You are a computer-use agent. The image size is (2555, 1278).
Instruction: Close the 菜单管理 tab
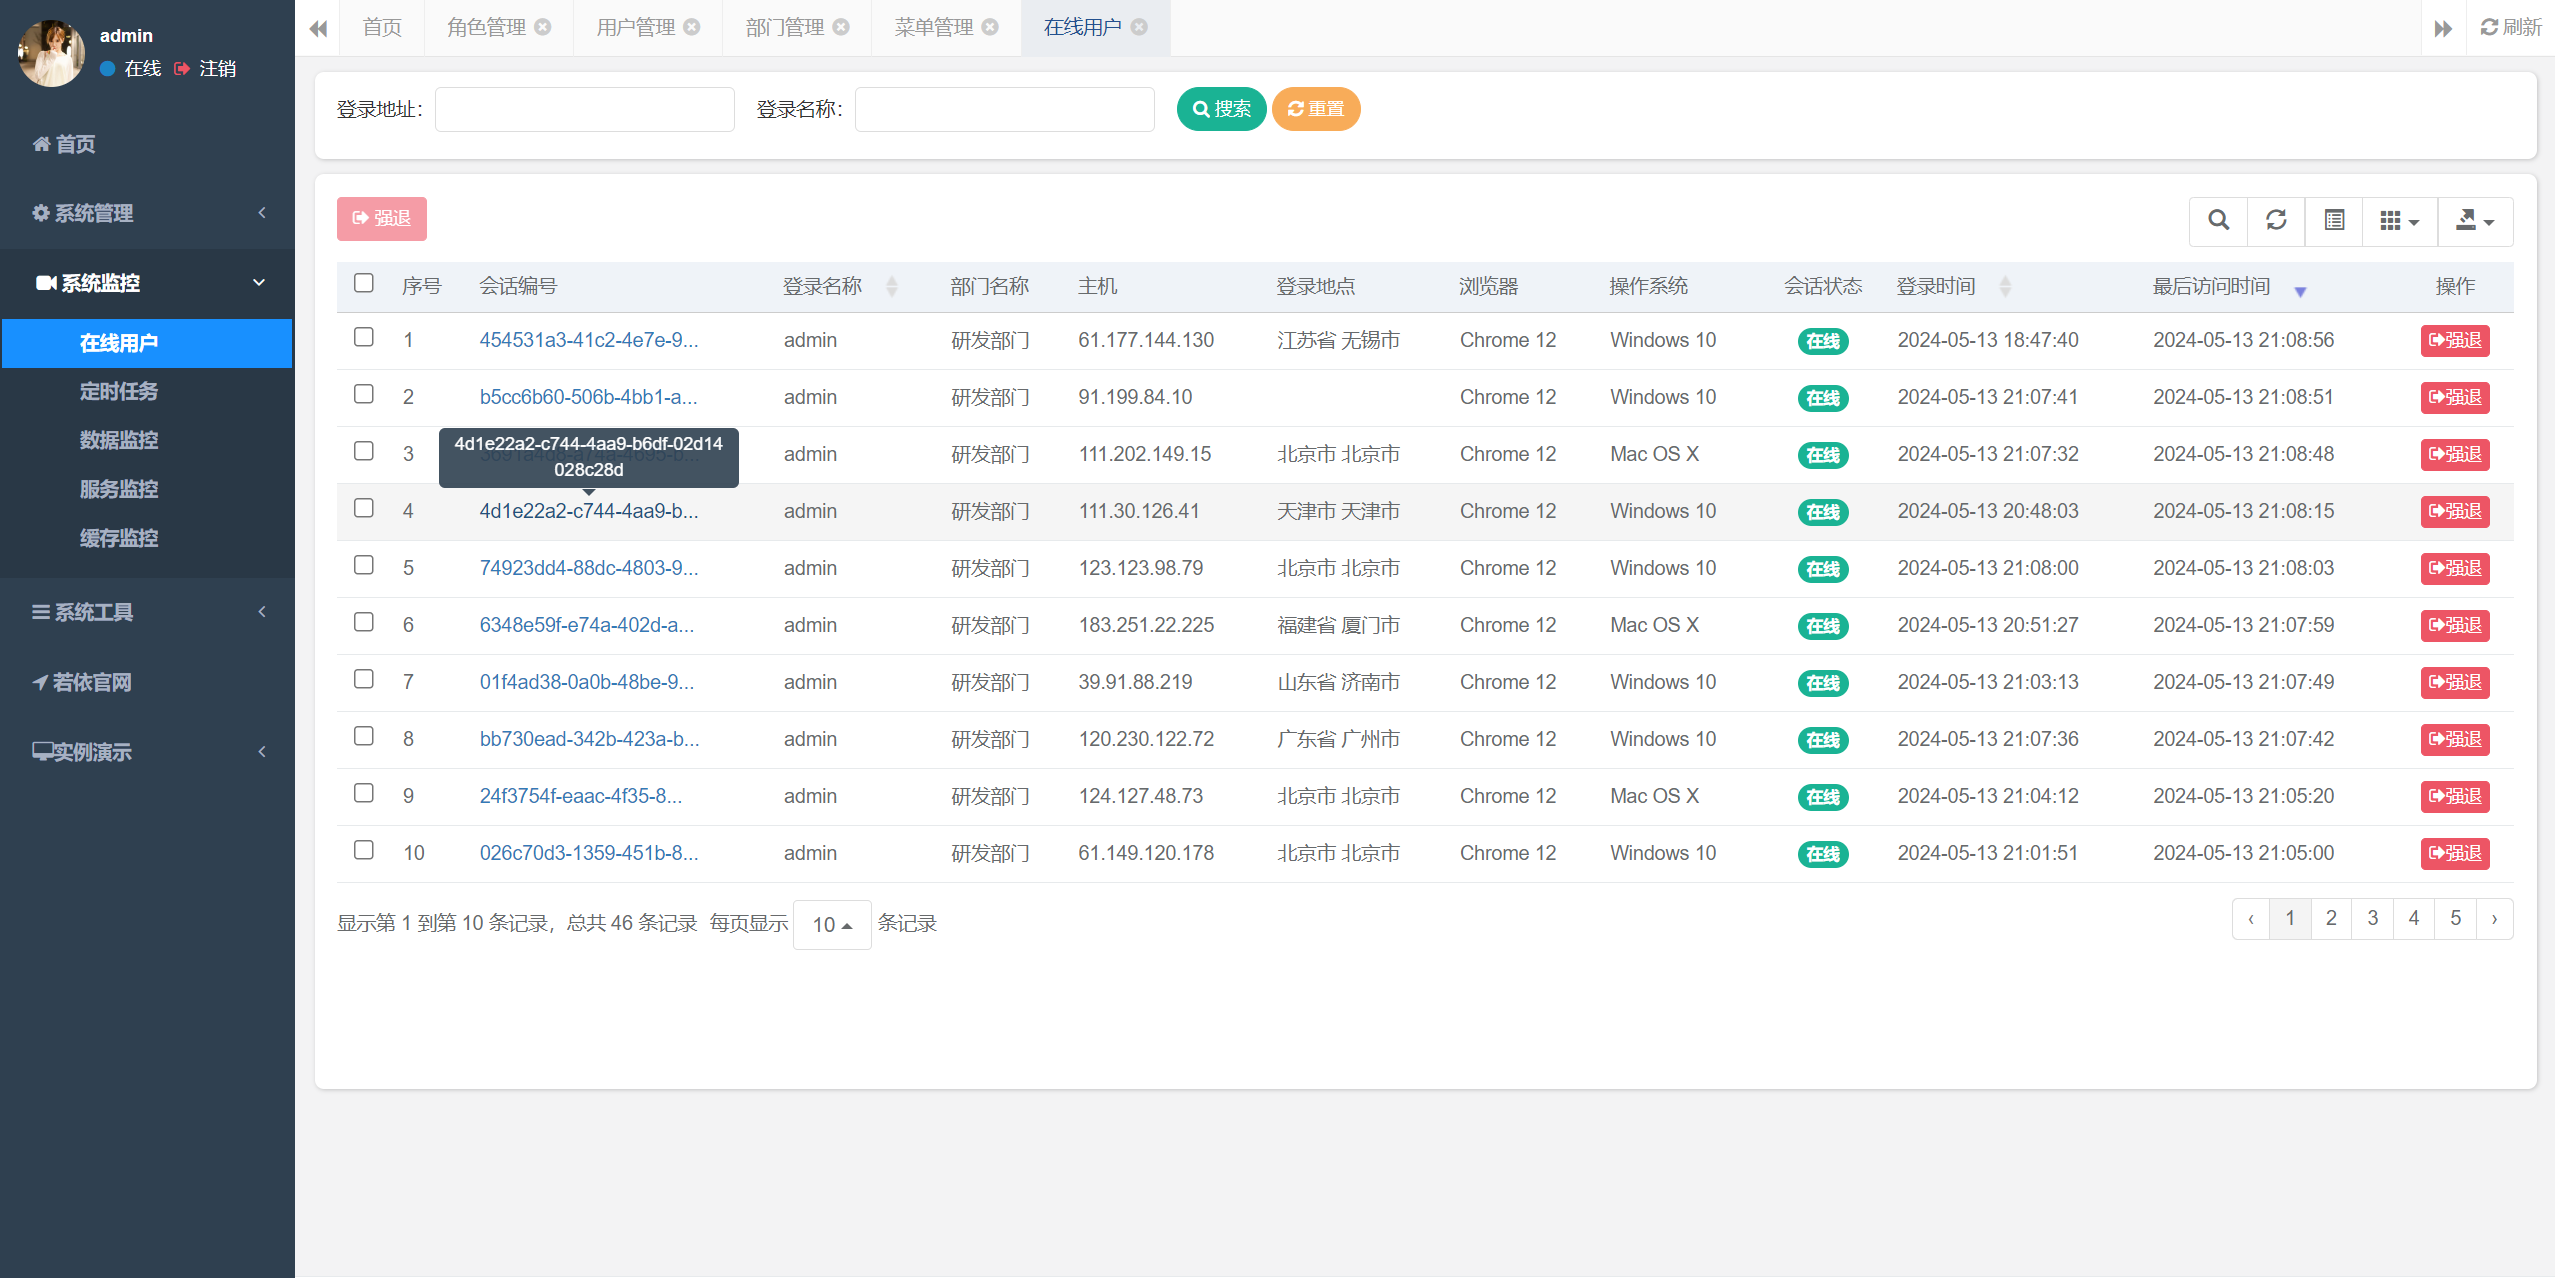click(990, 27)
